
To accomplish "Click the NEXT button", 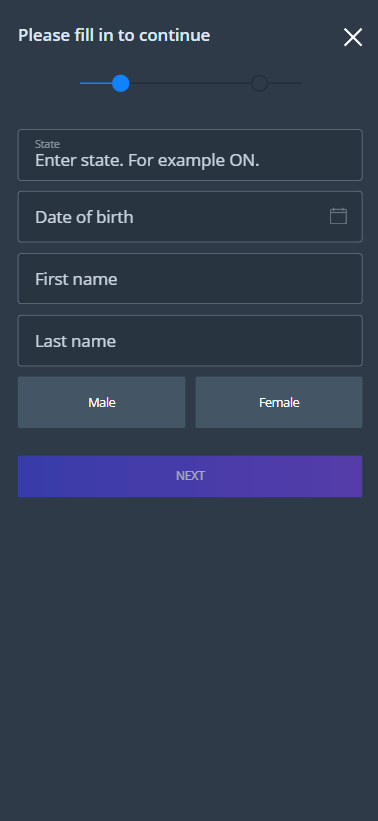I will [190, 476].
